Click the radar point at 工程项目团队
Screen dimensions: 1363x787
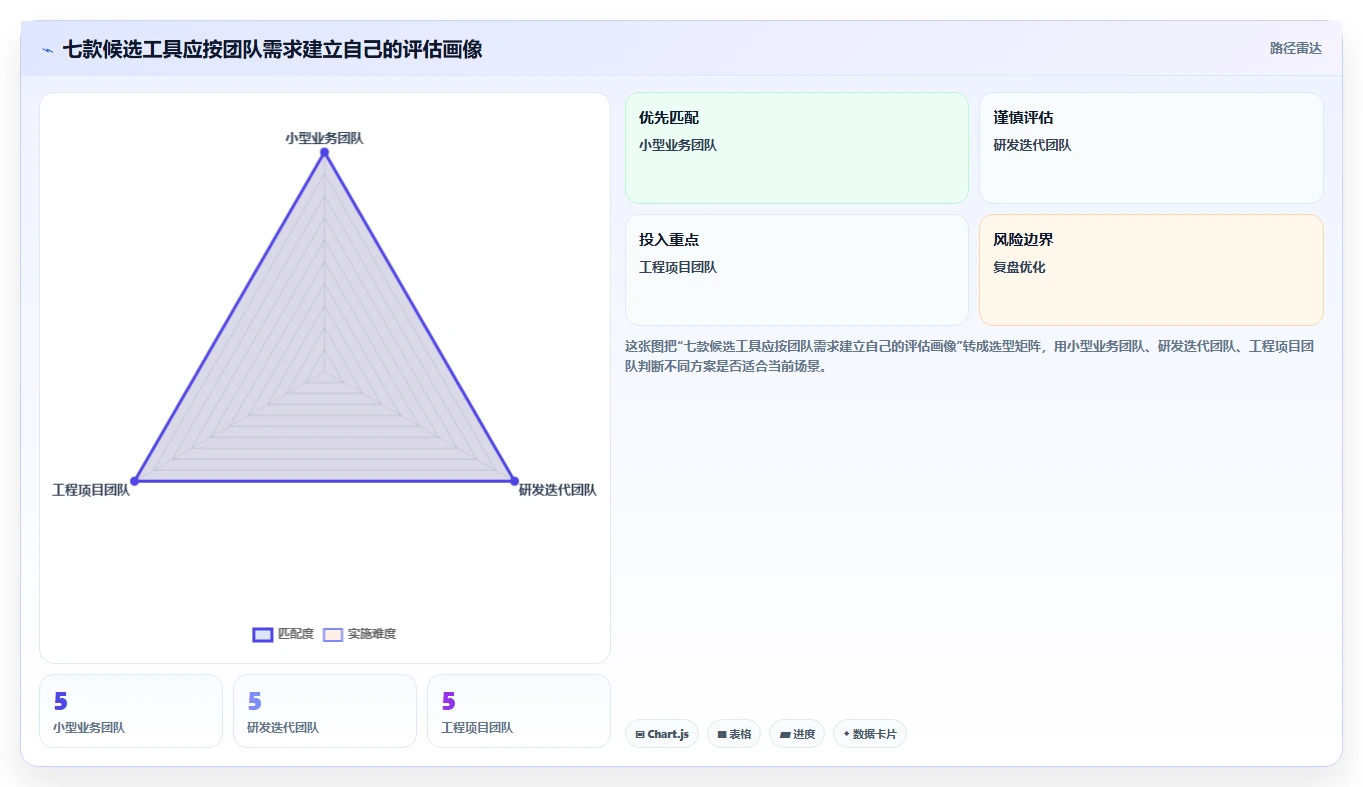134,481
